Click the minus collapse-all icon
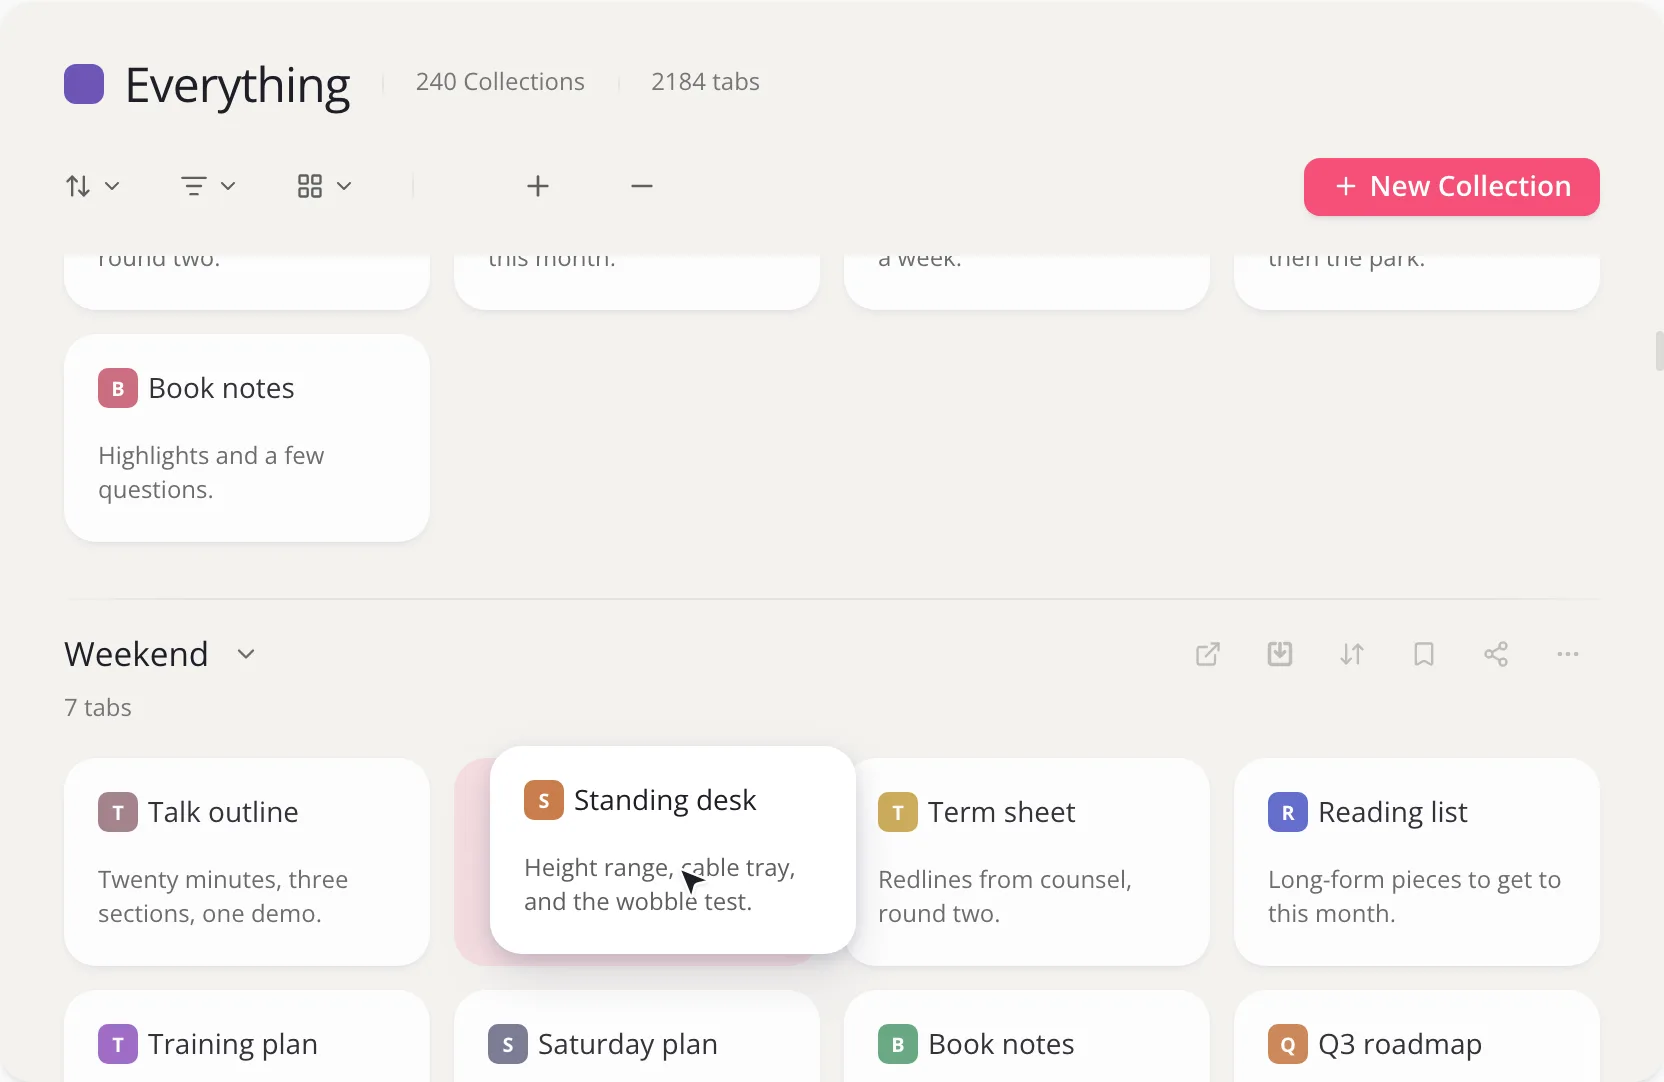 tap(642, 186)
